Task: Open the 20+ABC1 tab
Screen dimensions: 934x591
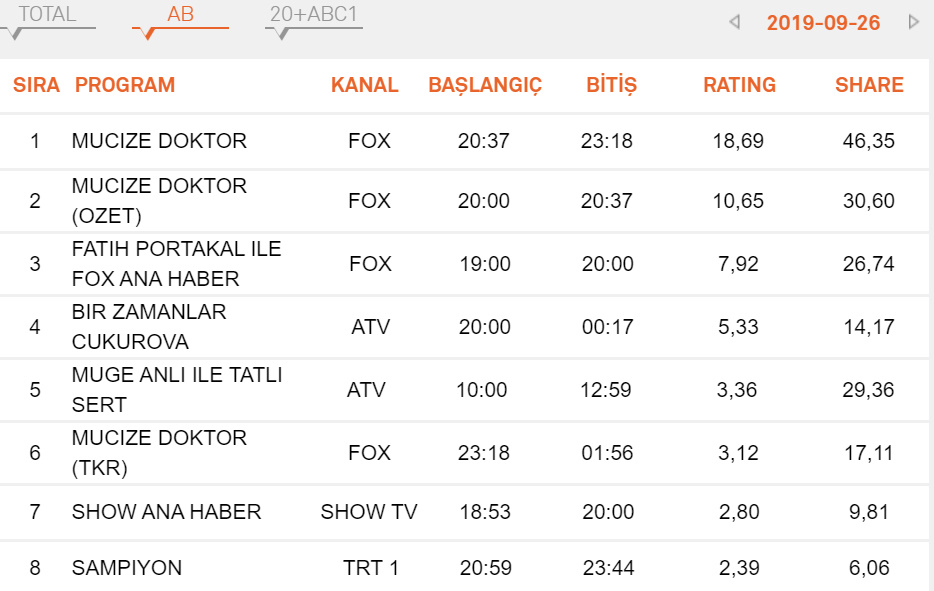Action: (313, 15)
